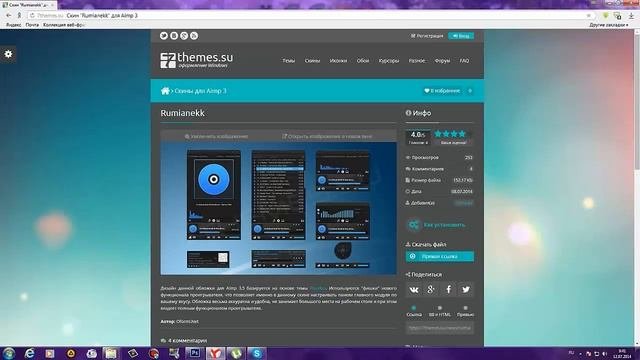This screenshot has height=360, width=640.
Task: Click the 'Rumianekk' page title
Action: (182, 113)
